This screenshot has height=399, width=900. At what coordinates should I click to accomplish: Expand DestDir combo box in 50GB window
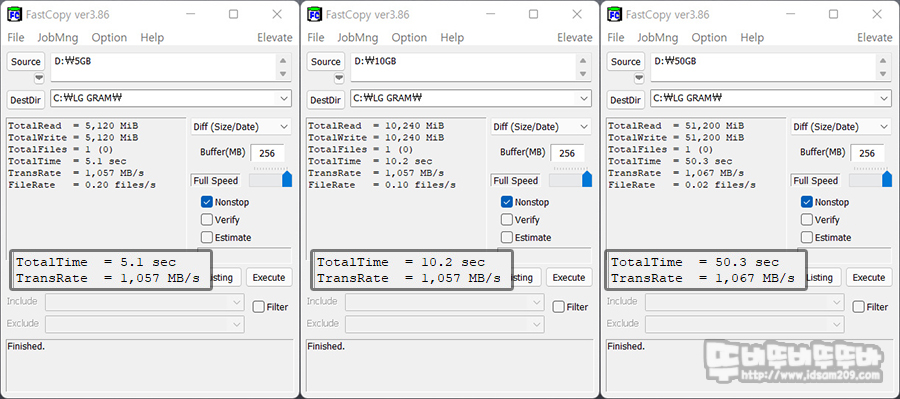(885, 99)
